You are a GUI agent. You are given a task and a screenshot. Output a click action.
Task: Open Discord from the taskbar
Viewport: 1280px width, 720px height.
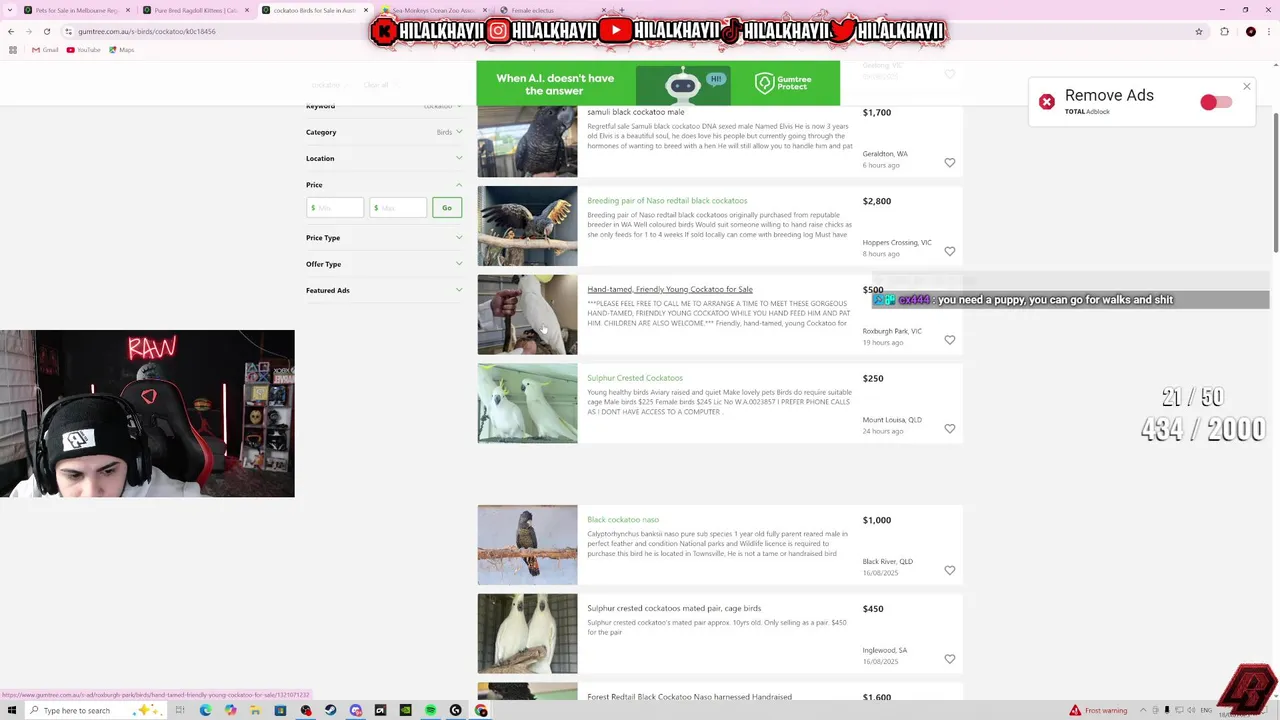[355, 710]
